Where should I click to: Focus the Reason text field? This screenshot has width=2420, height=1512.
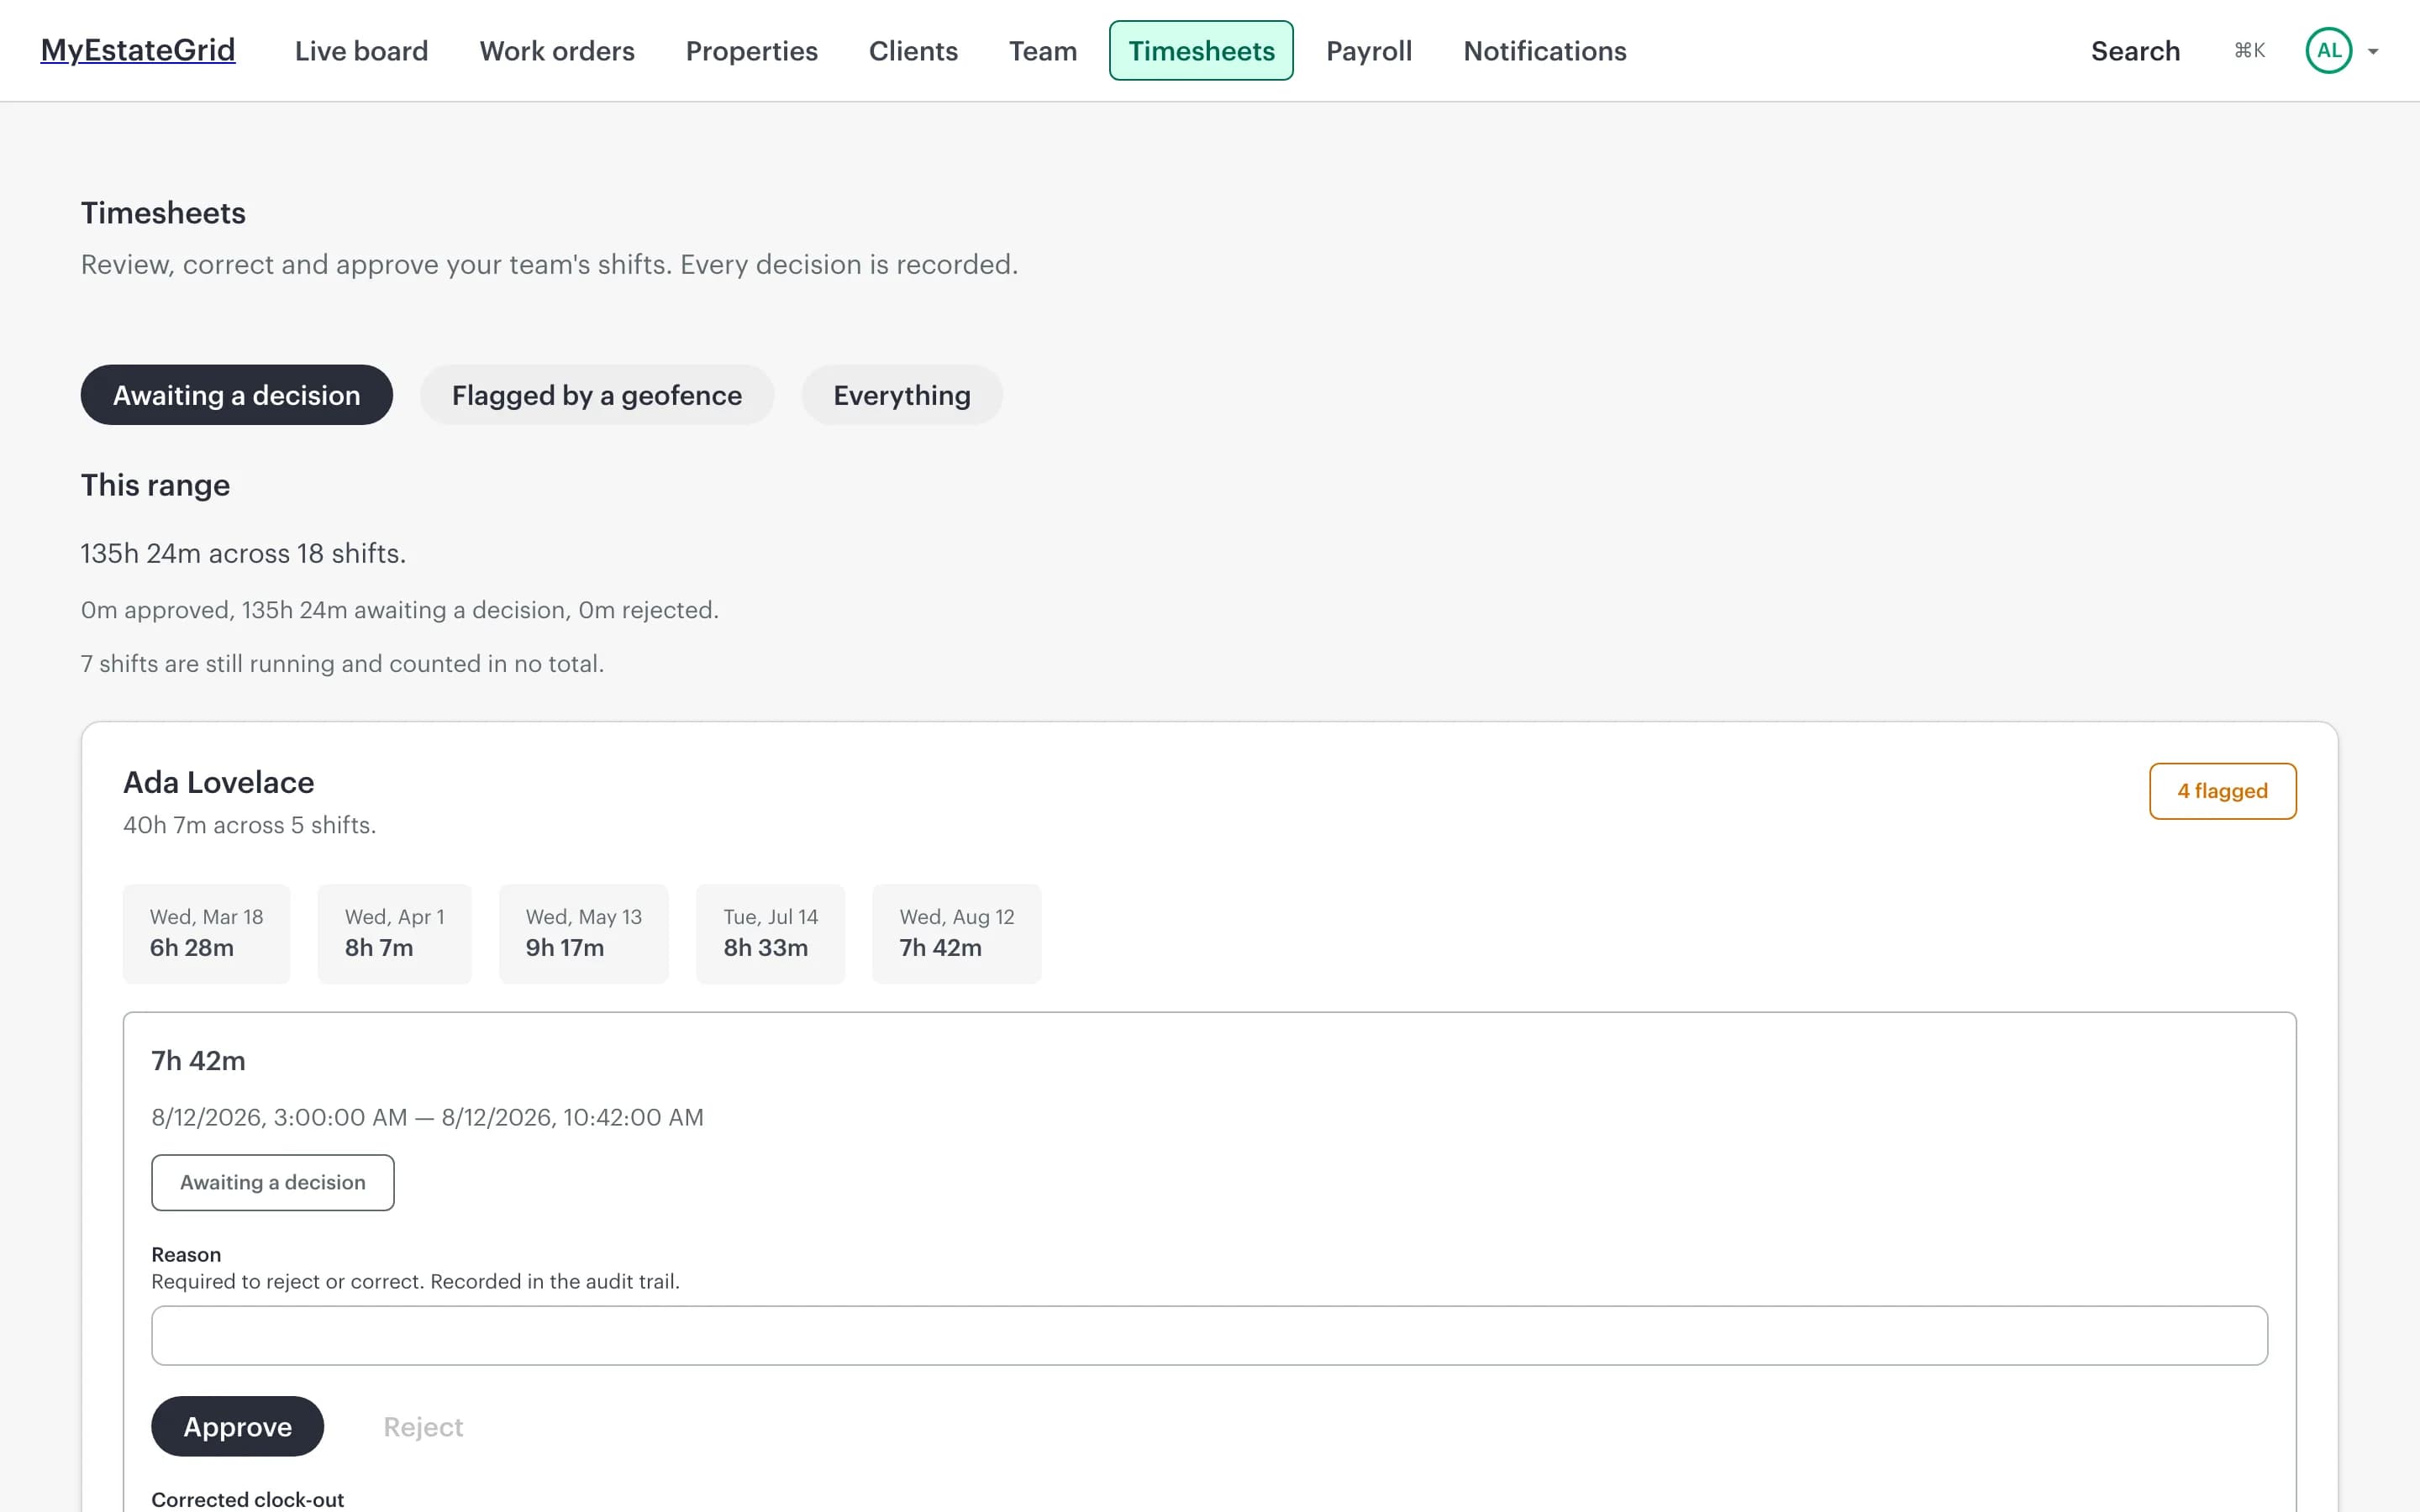point(1209,1335)
